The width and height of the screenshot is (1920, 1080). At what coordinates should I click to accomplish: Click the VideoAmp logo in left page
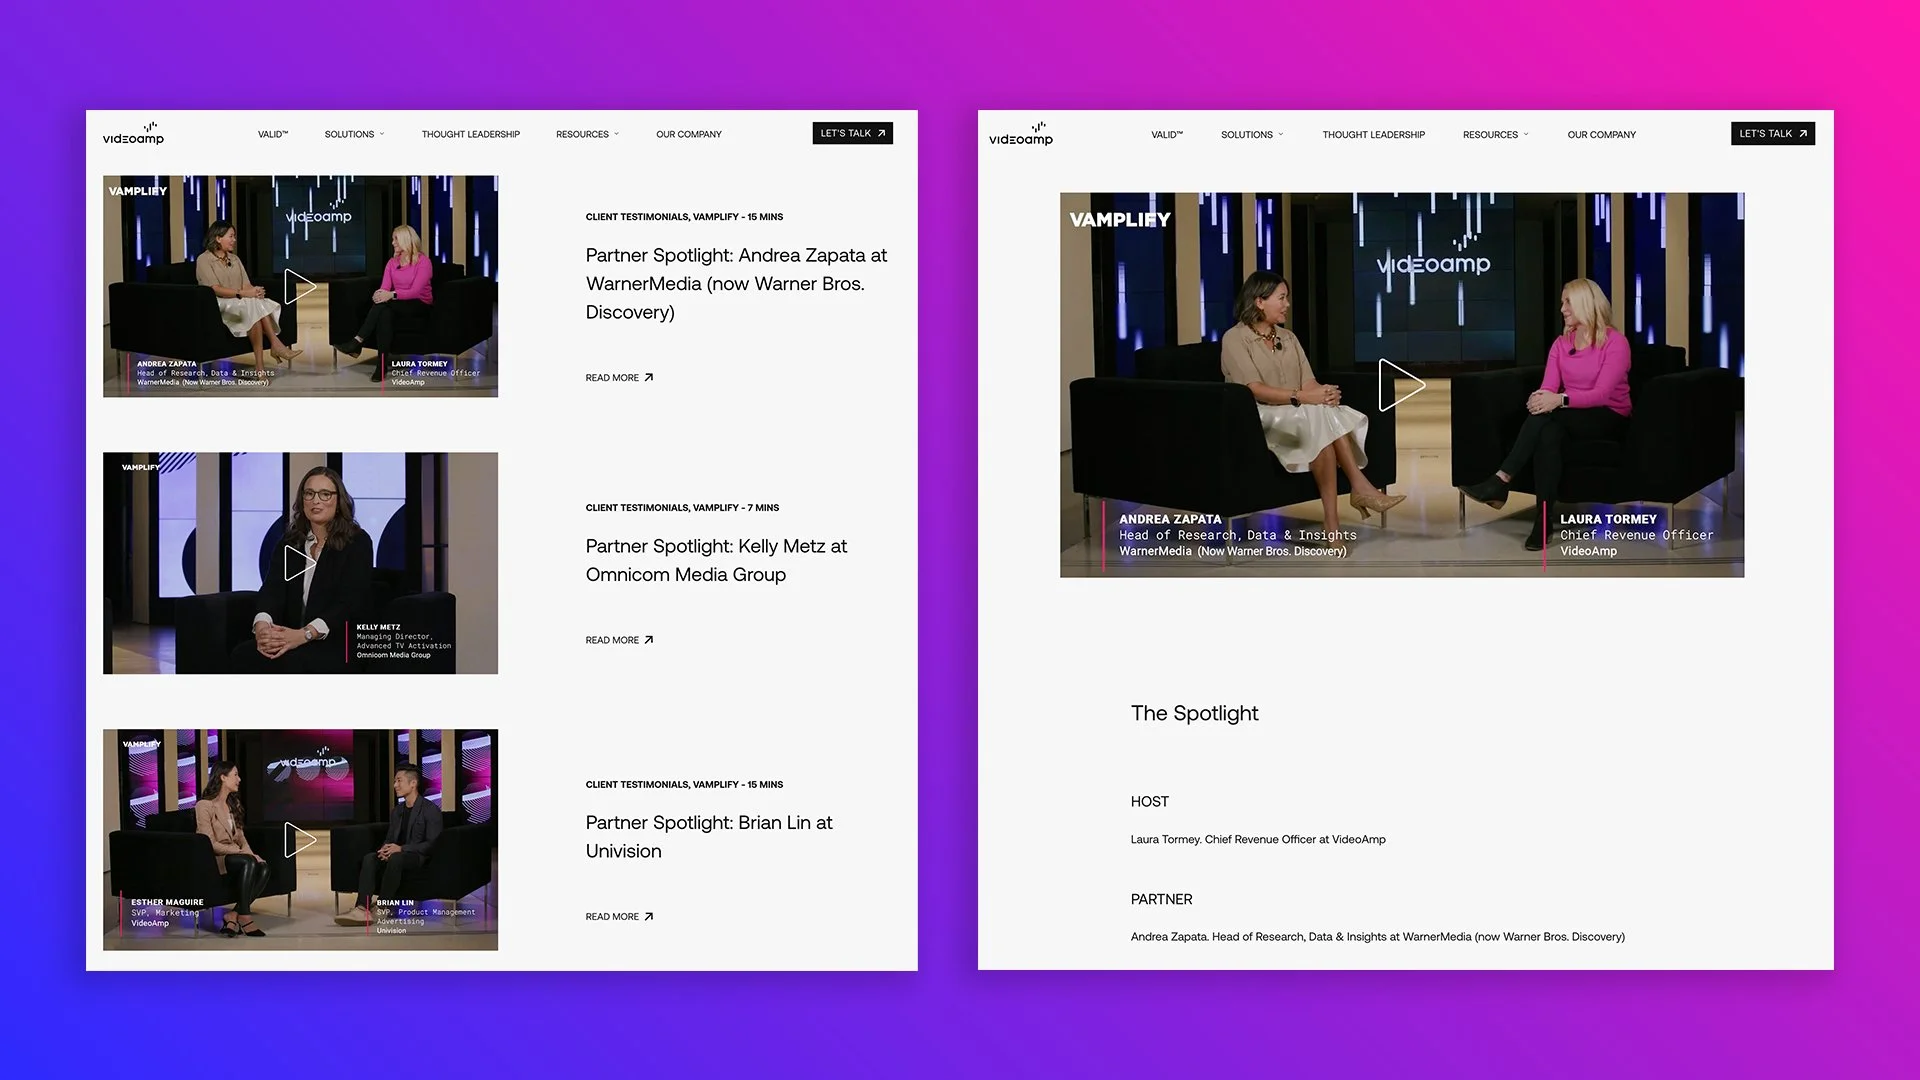(133, 134)
